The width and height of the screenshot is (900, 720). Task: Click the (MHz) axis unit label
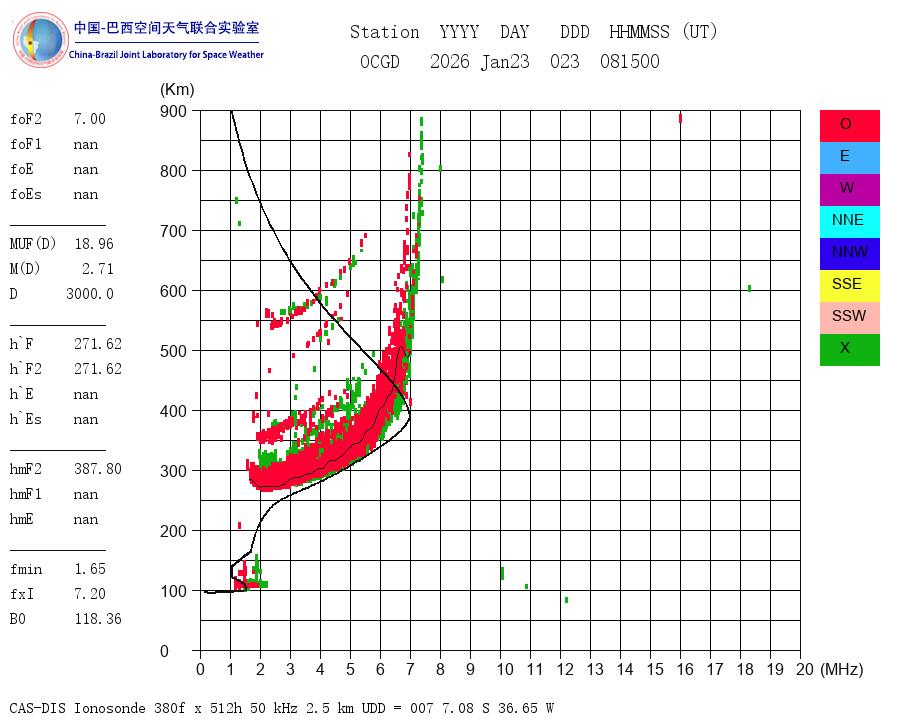coord(842,669)
